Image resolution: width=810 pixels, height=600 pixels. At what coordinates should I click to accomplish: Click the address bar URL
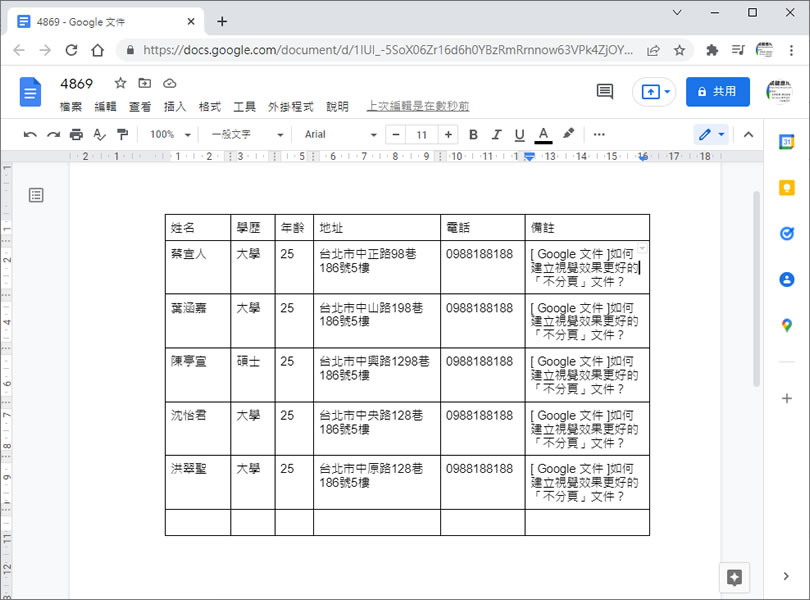point(387,50)
